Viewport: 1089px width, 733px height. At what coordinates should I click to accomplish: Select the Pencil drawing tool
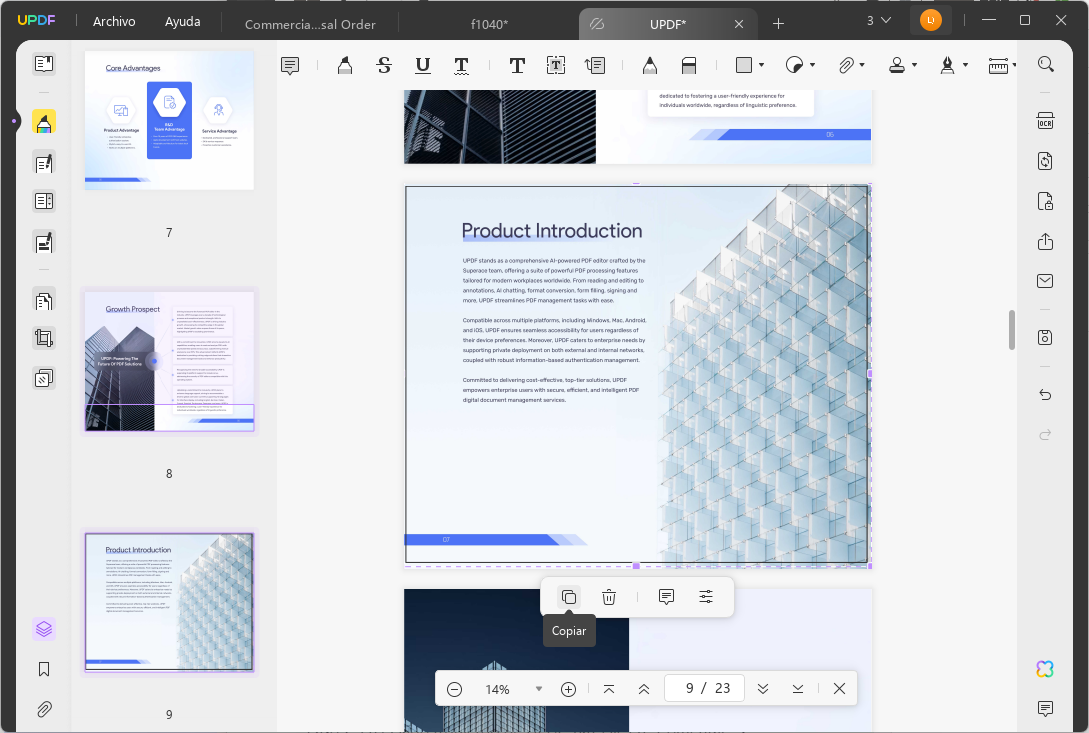coord(649,65)
